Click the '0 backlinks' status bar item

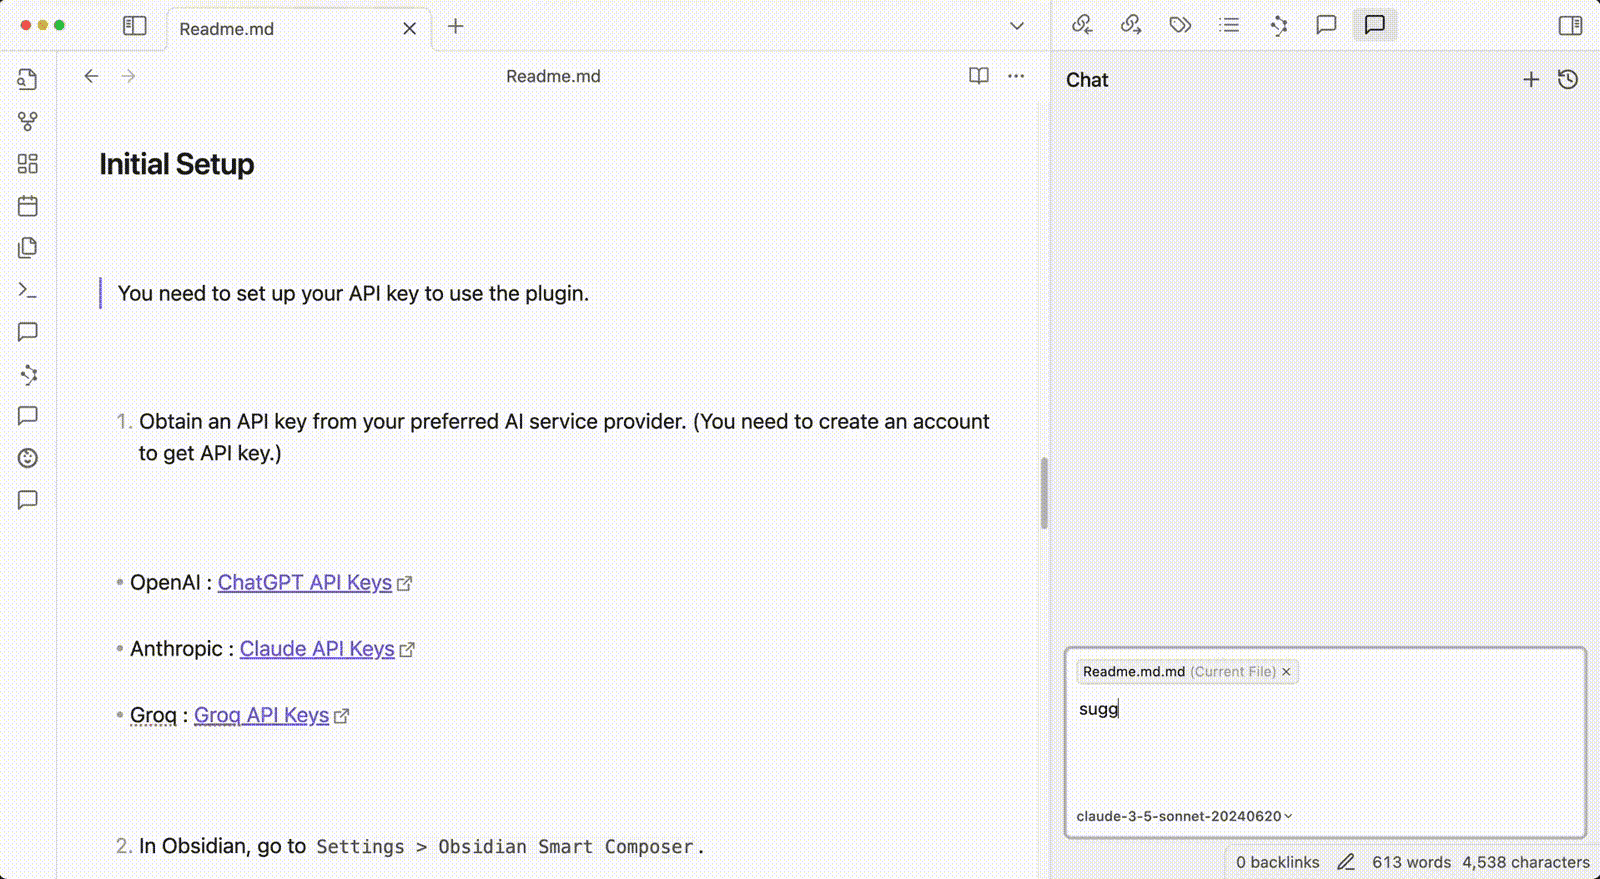click(1277, 862)
